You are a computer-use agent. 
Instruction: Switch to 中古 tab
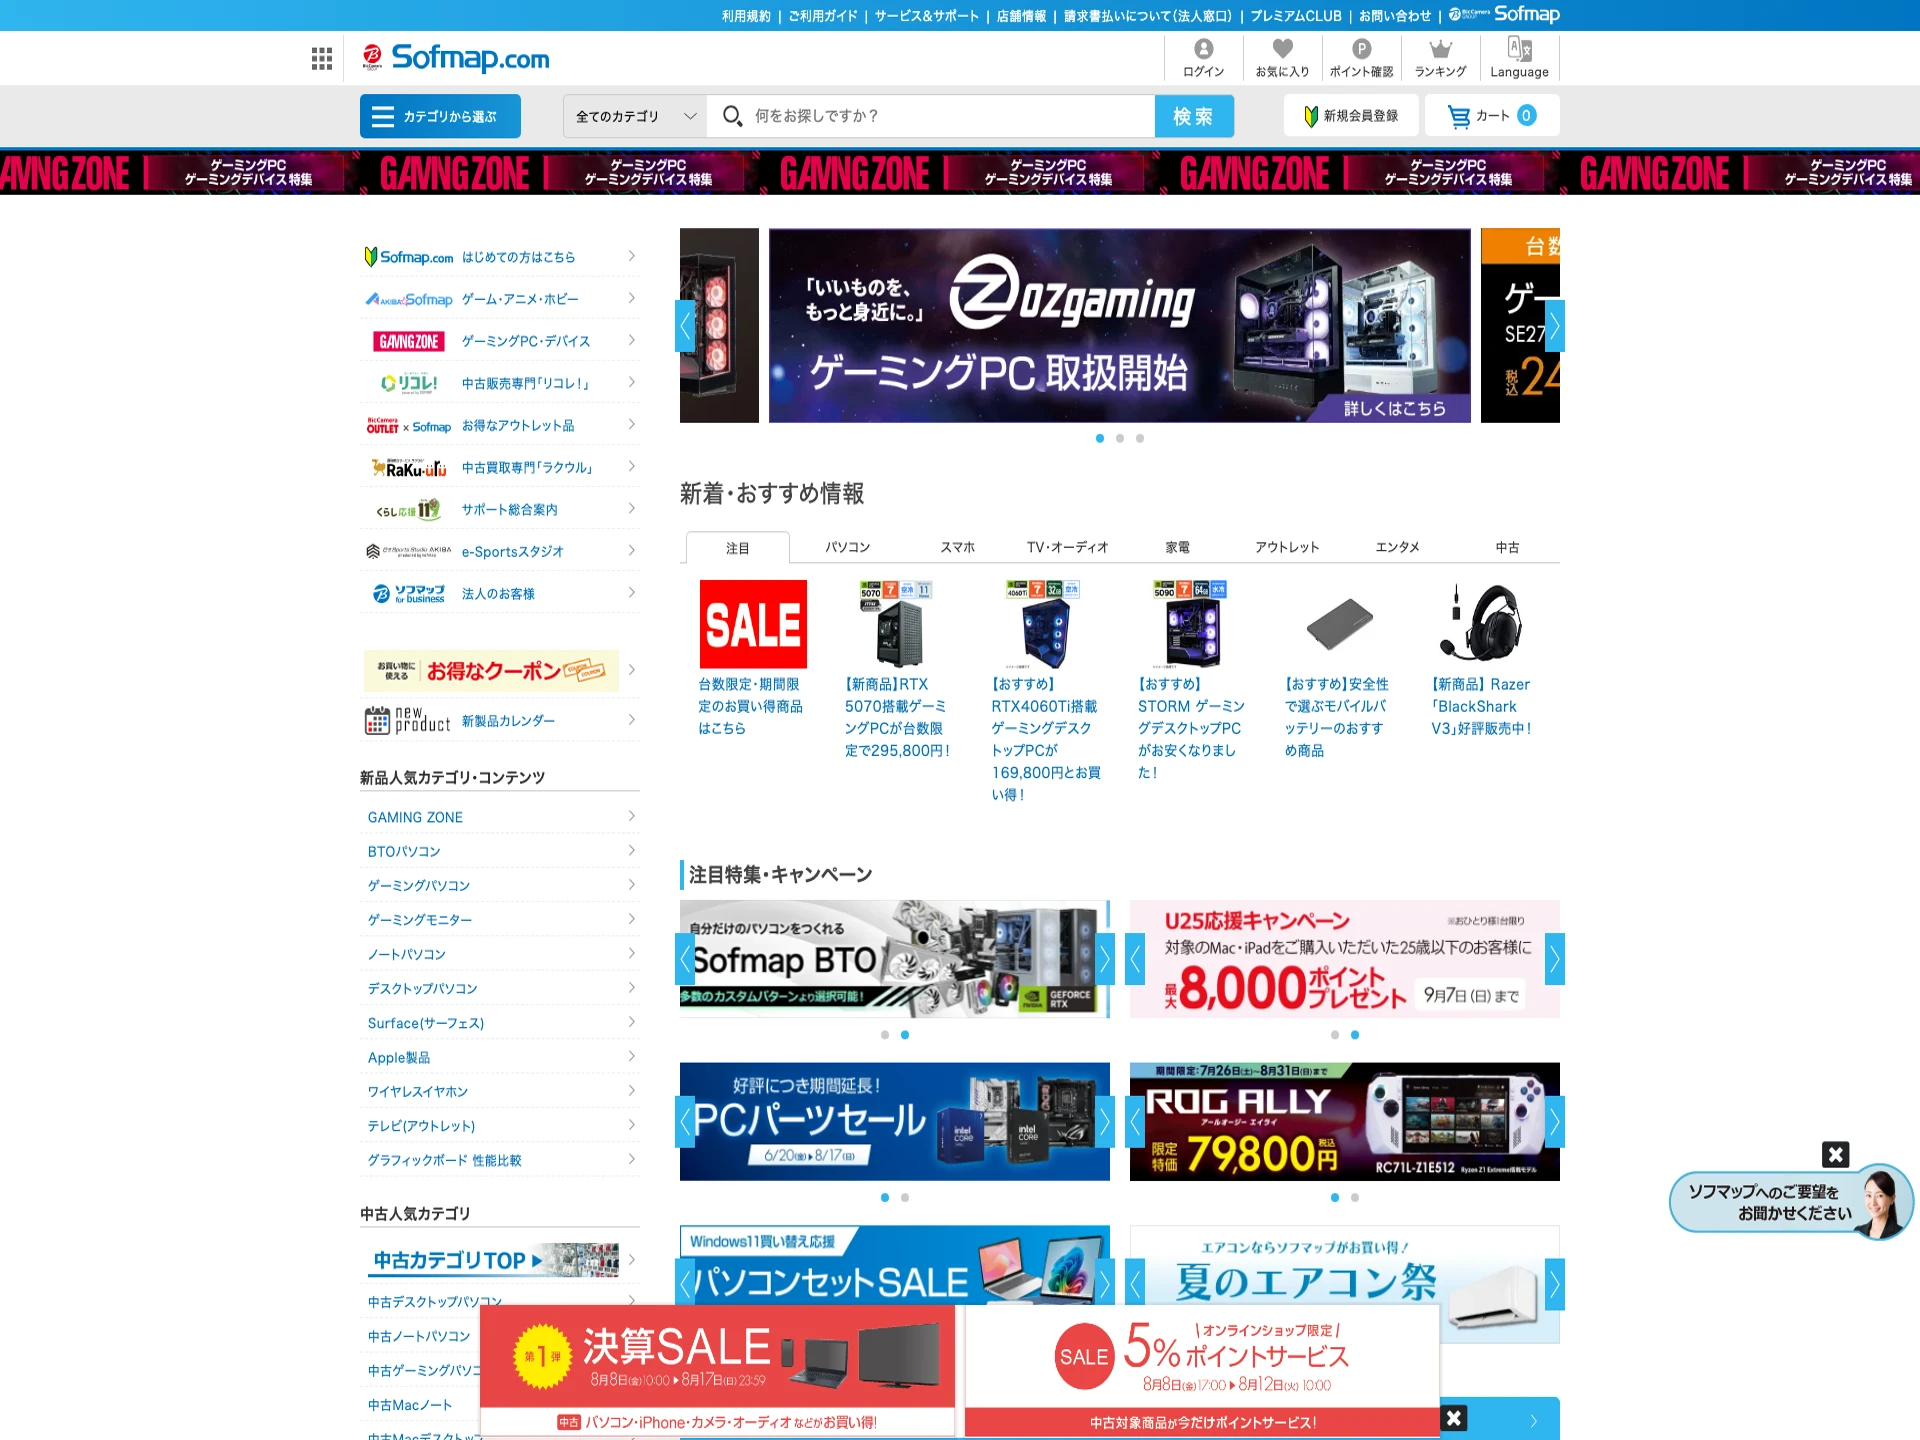tap(1508, 547)
